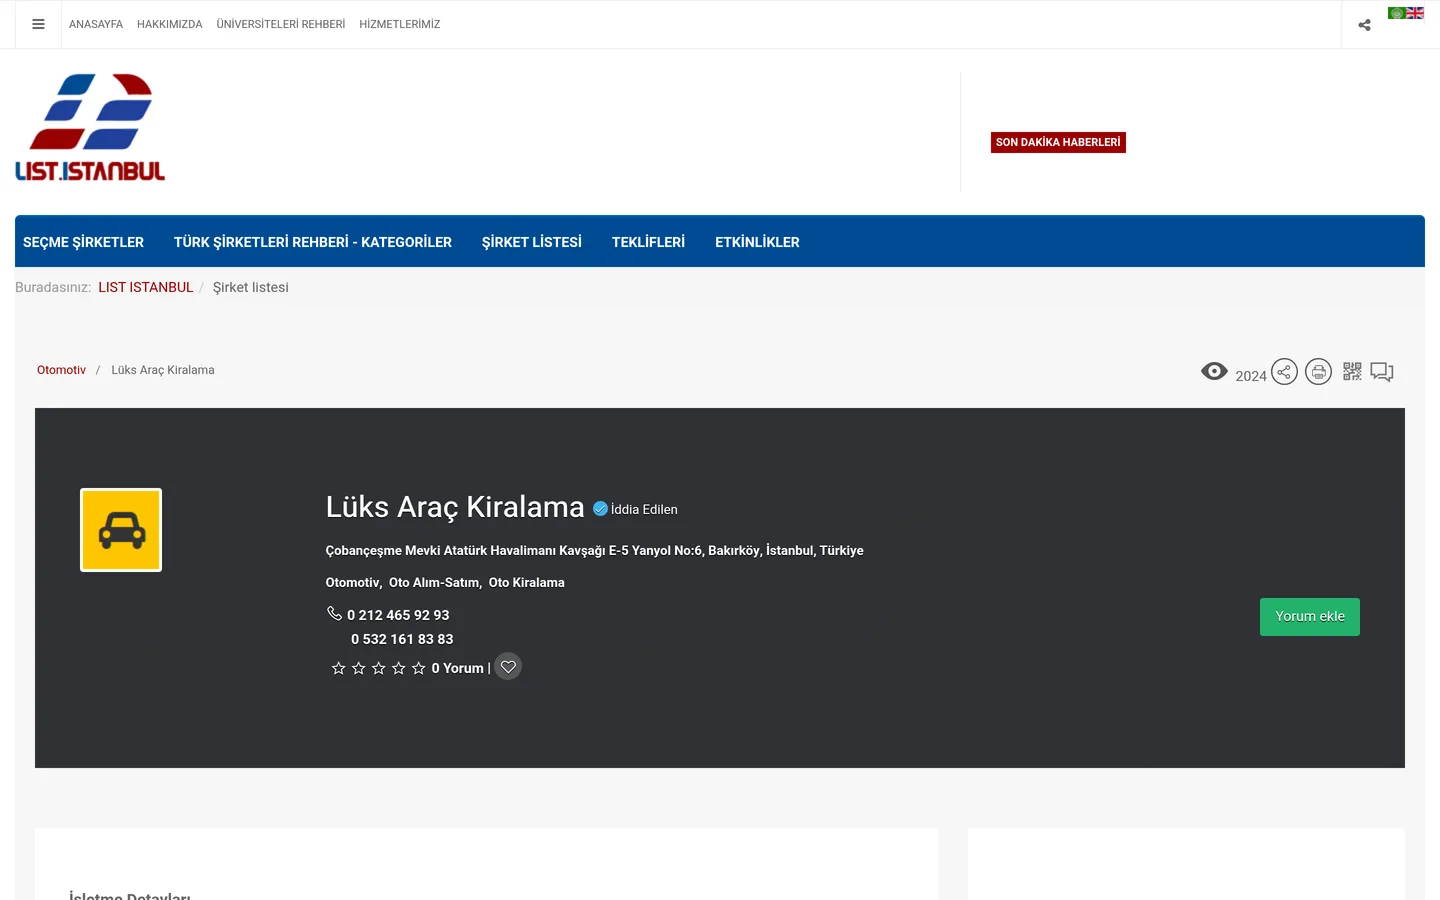Open comments via chat bubbles icon

pos(1382,372)
